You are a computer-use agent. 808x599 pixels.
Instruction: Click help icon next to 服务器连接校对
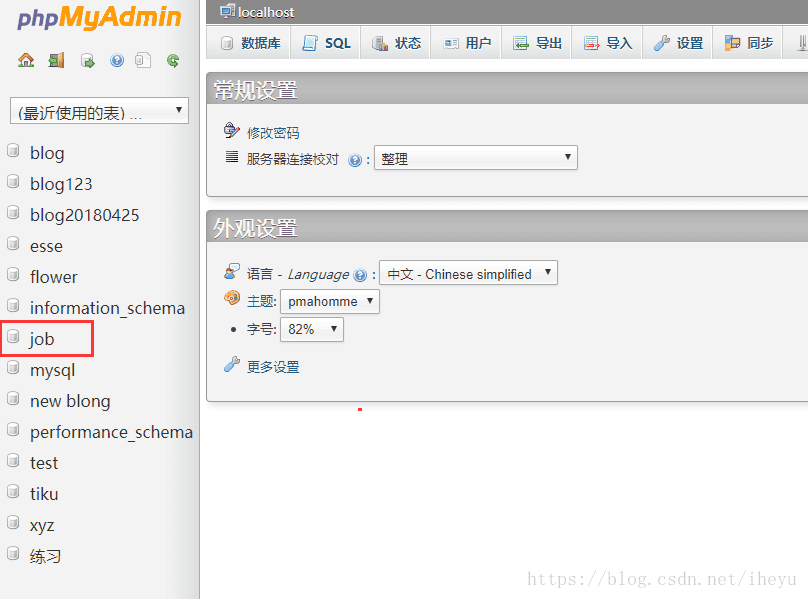[x=355, y=160]
